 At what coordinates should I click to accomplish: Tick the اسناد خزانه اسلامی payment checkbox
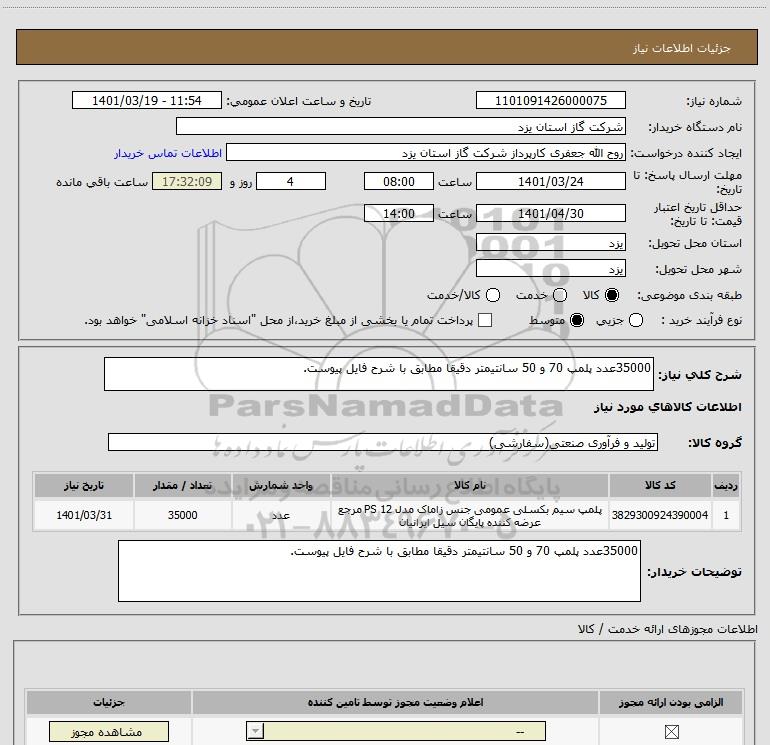485,320
